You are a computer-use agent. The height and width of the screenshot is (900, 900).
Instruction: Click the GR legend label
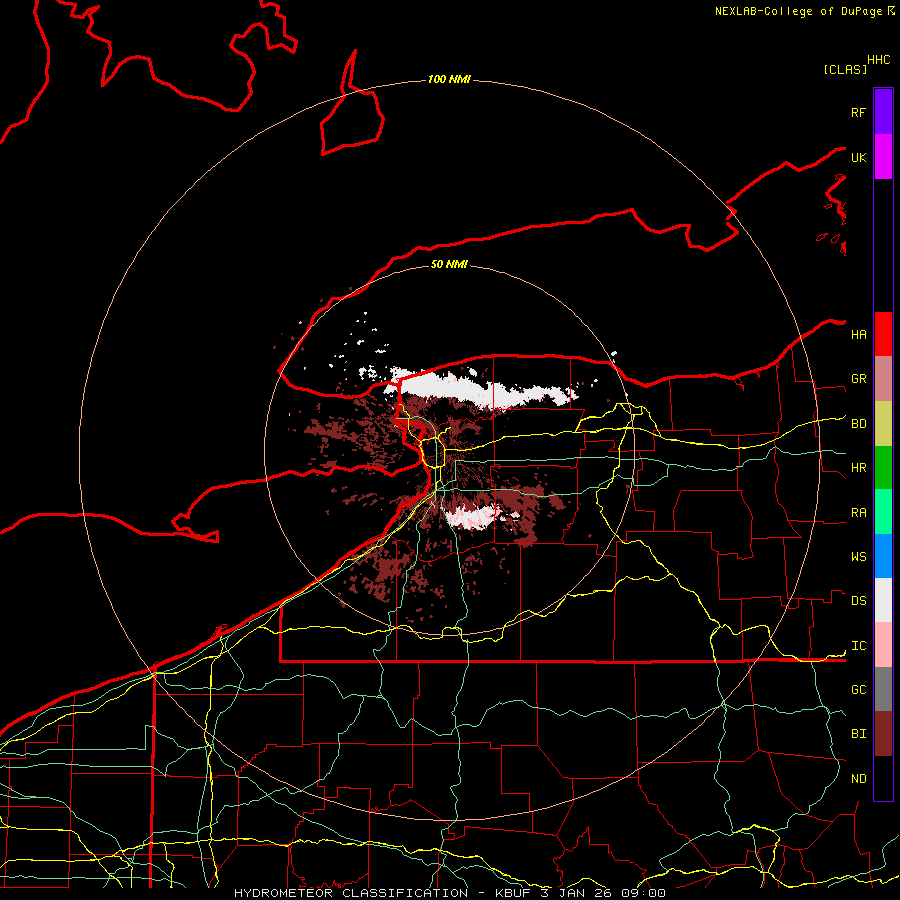[858, 379]
